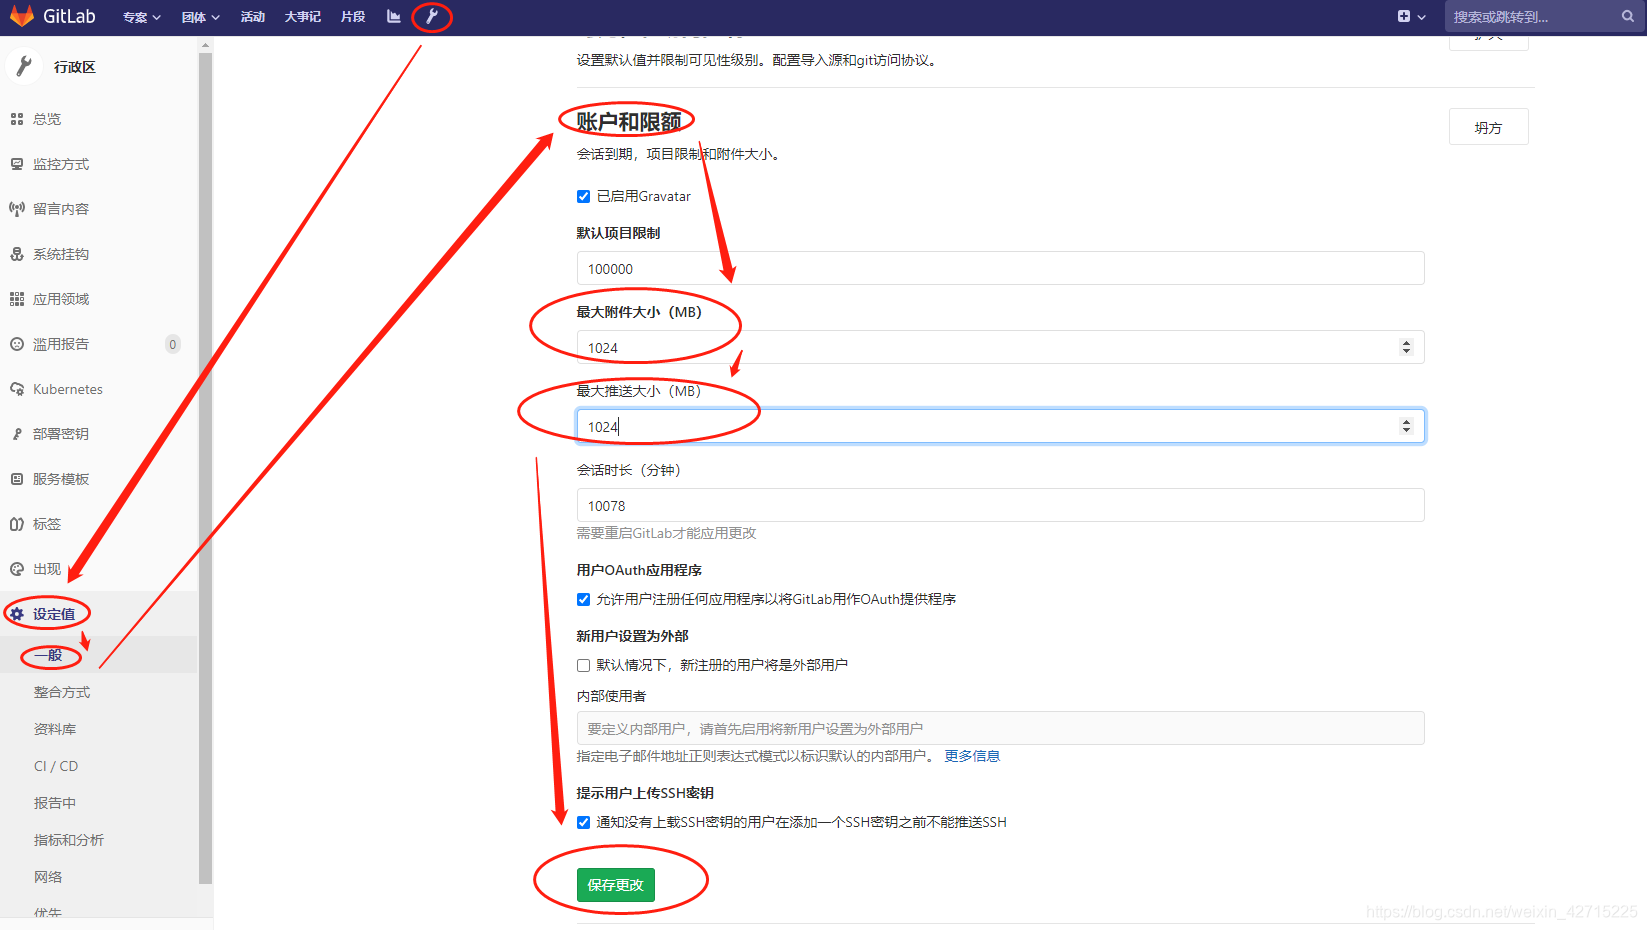Open the admin area wrench icon
1647x930 pixels.
pyautogui.click(x=432, y=16)
